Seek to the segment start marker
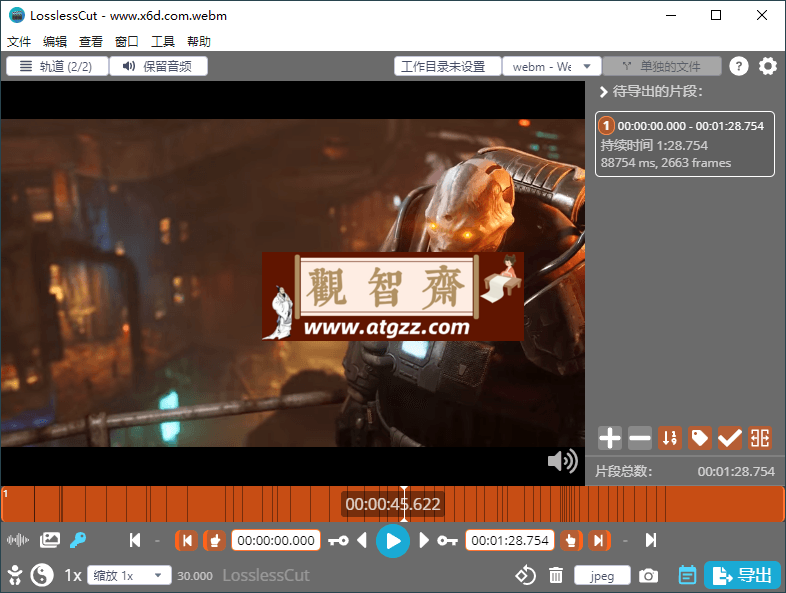 coord(186,540)
